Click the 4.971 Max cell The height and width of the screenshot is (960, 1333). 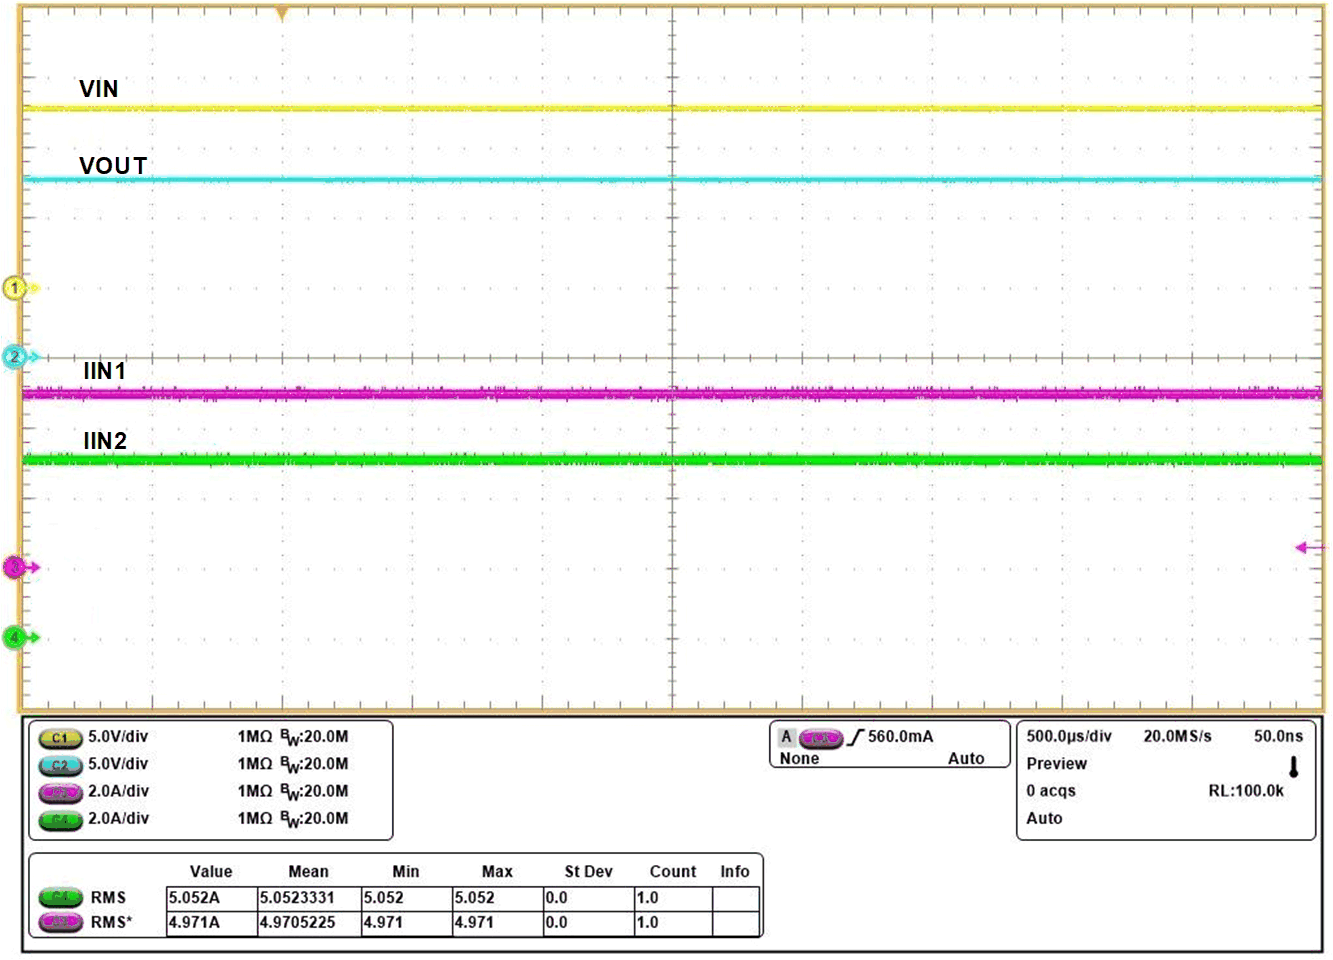coord(498,923)
